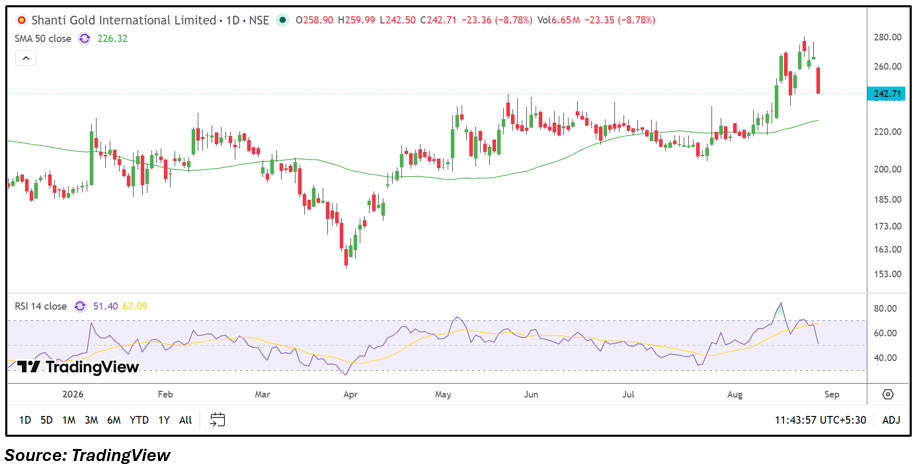Click the SMA 50 refresh icon
Screen dimensions: 917x466
tap(84, 39)
